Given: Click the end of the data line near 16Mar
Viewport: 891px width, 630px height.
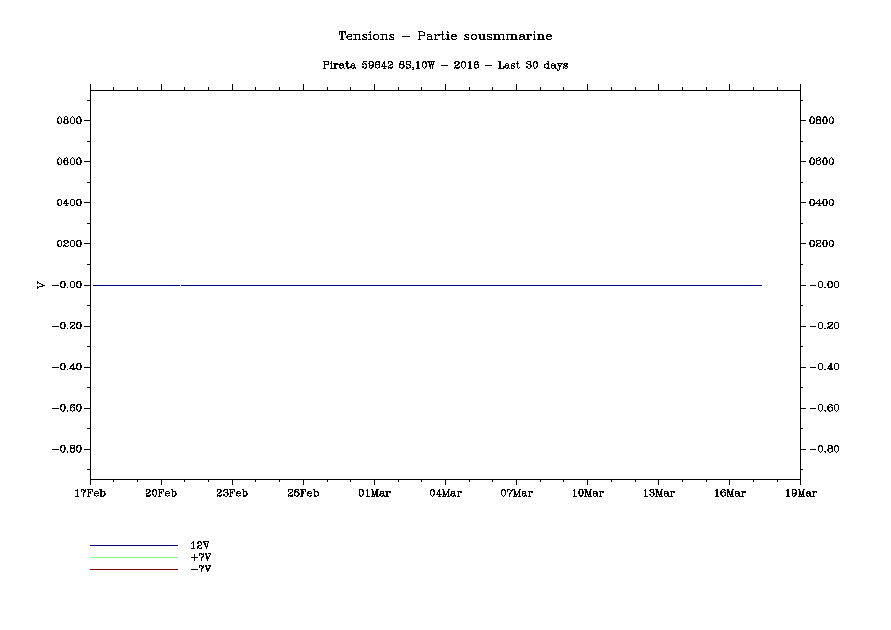Looking at the screenshot, I should 761,285.
